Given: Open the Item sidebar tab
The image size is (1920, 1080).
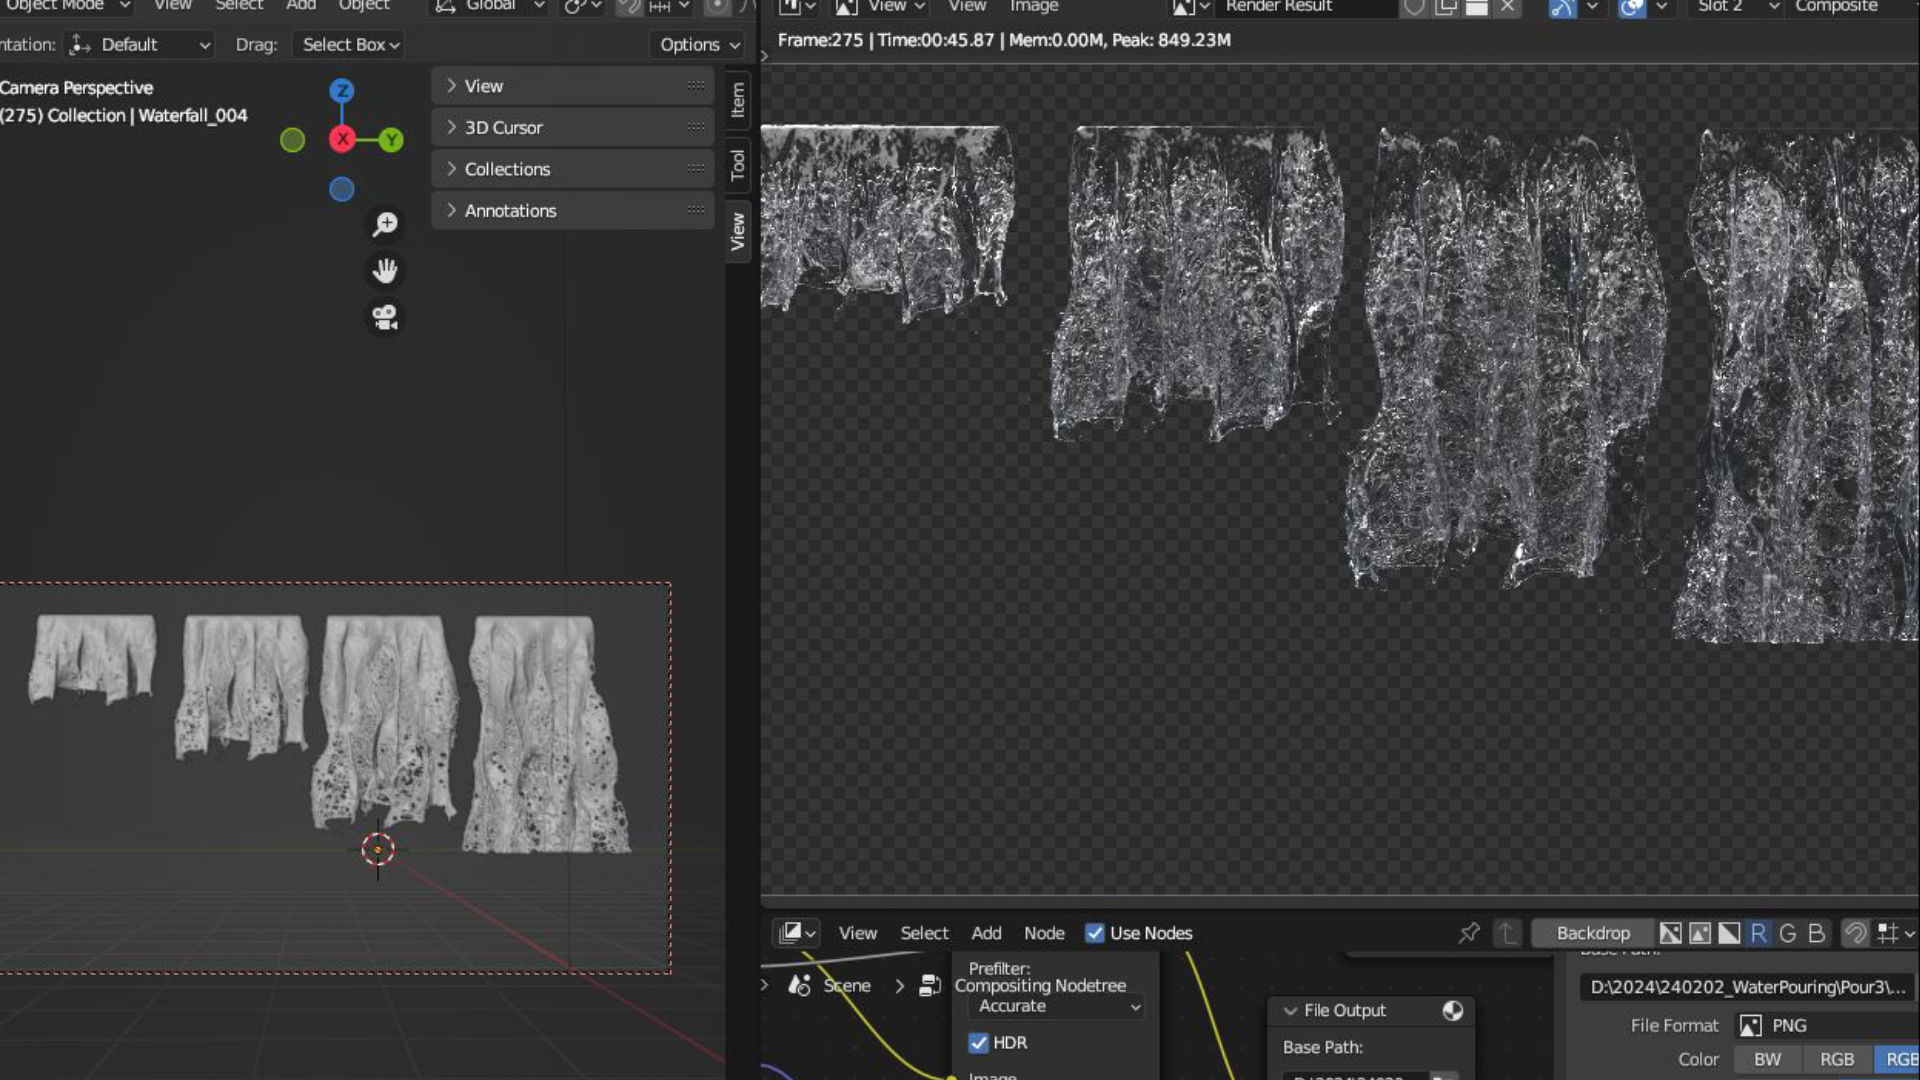Looking at the screenshot, I should (738, 100).
